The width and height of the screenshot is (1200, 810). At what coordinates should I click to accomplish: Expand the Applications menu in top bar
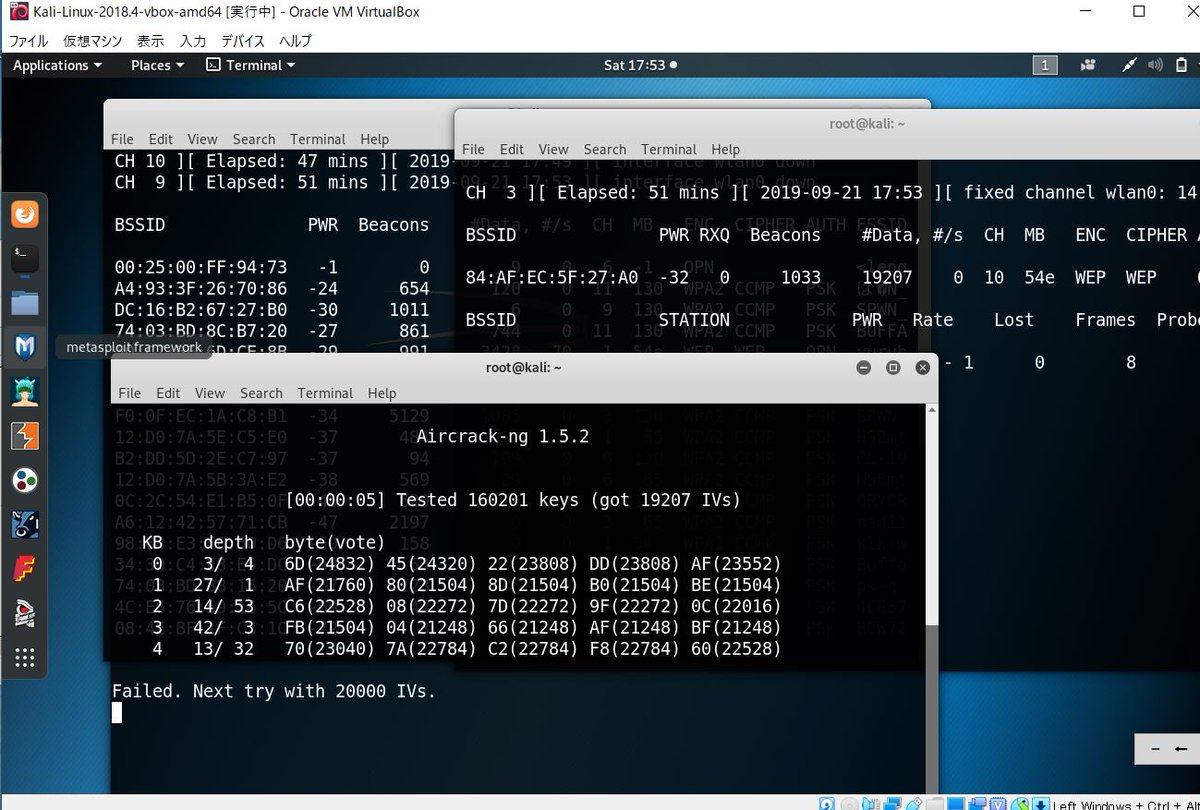[57, 65]
